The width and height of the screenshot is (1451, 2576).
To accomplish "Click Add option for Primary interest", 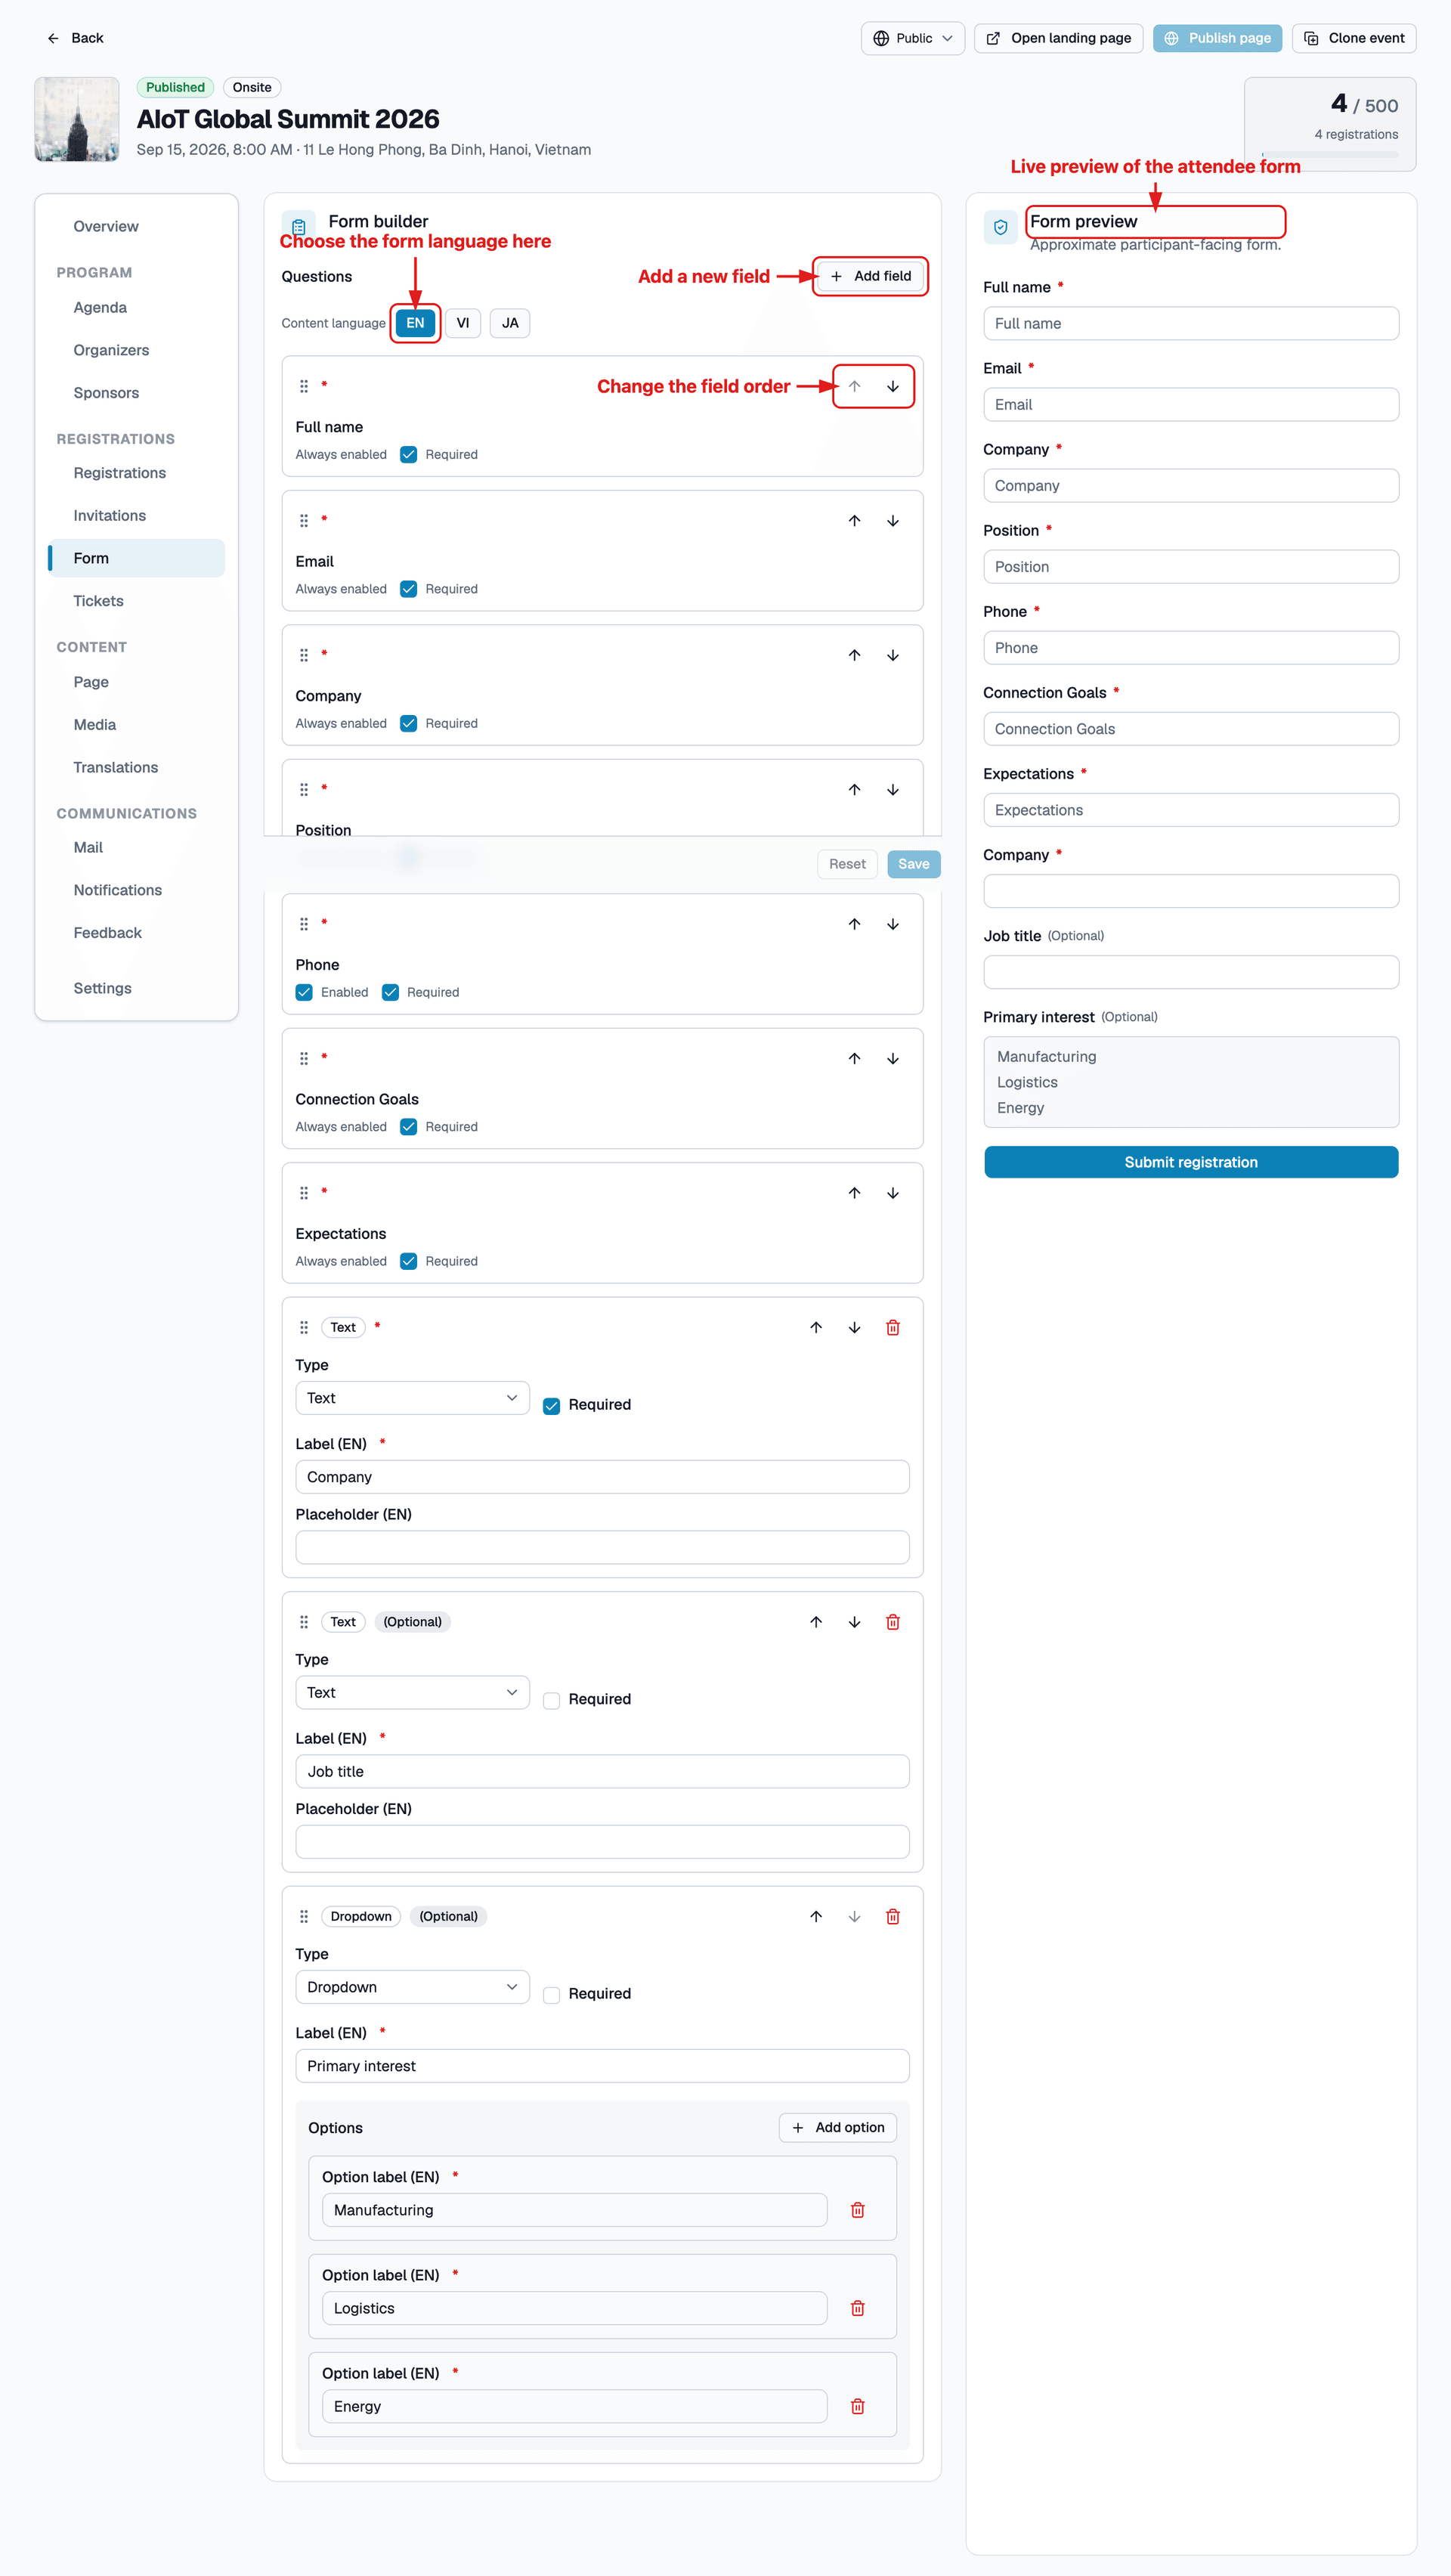I will [838, 2127].
